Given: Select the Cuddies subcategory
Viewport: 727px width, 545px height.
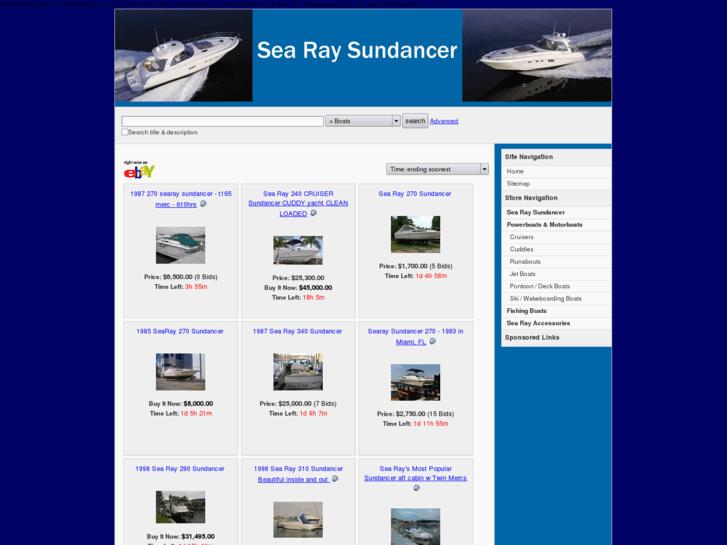Looking at the screenshot, I should pyautogui.click(x=521, y=249).
